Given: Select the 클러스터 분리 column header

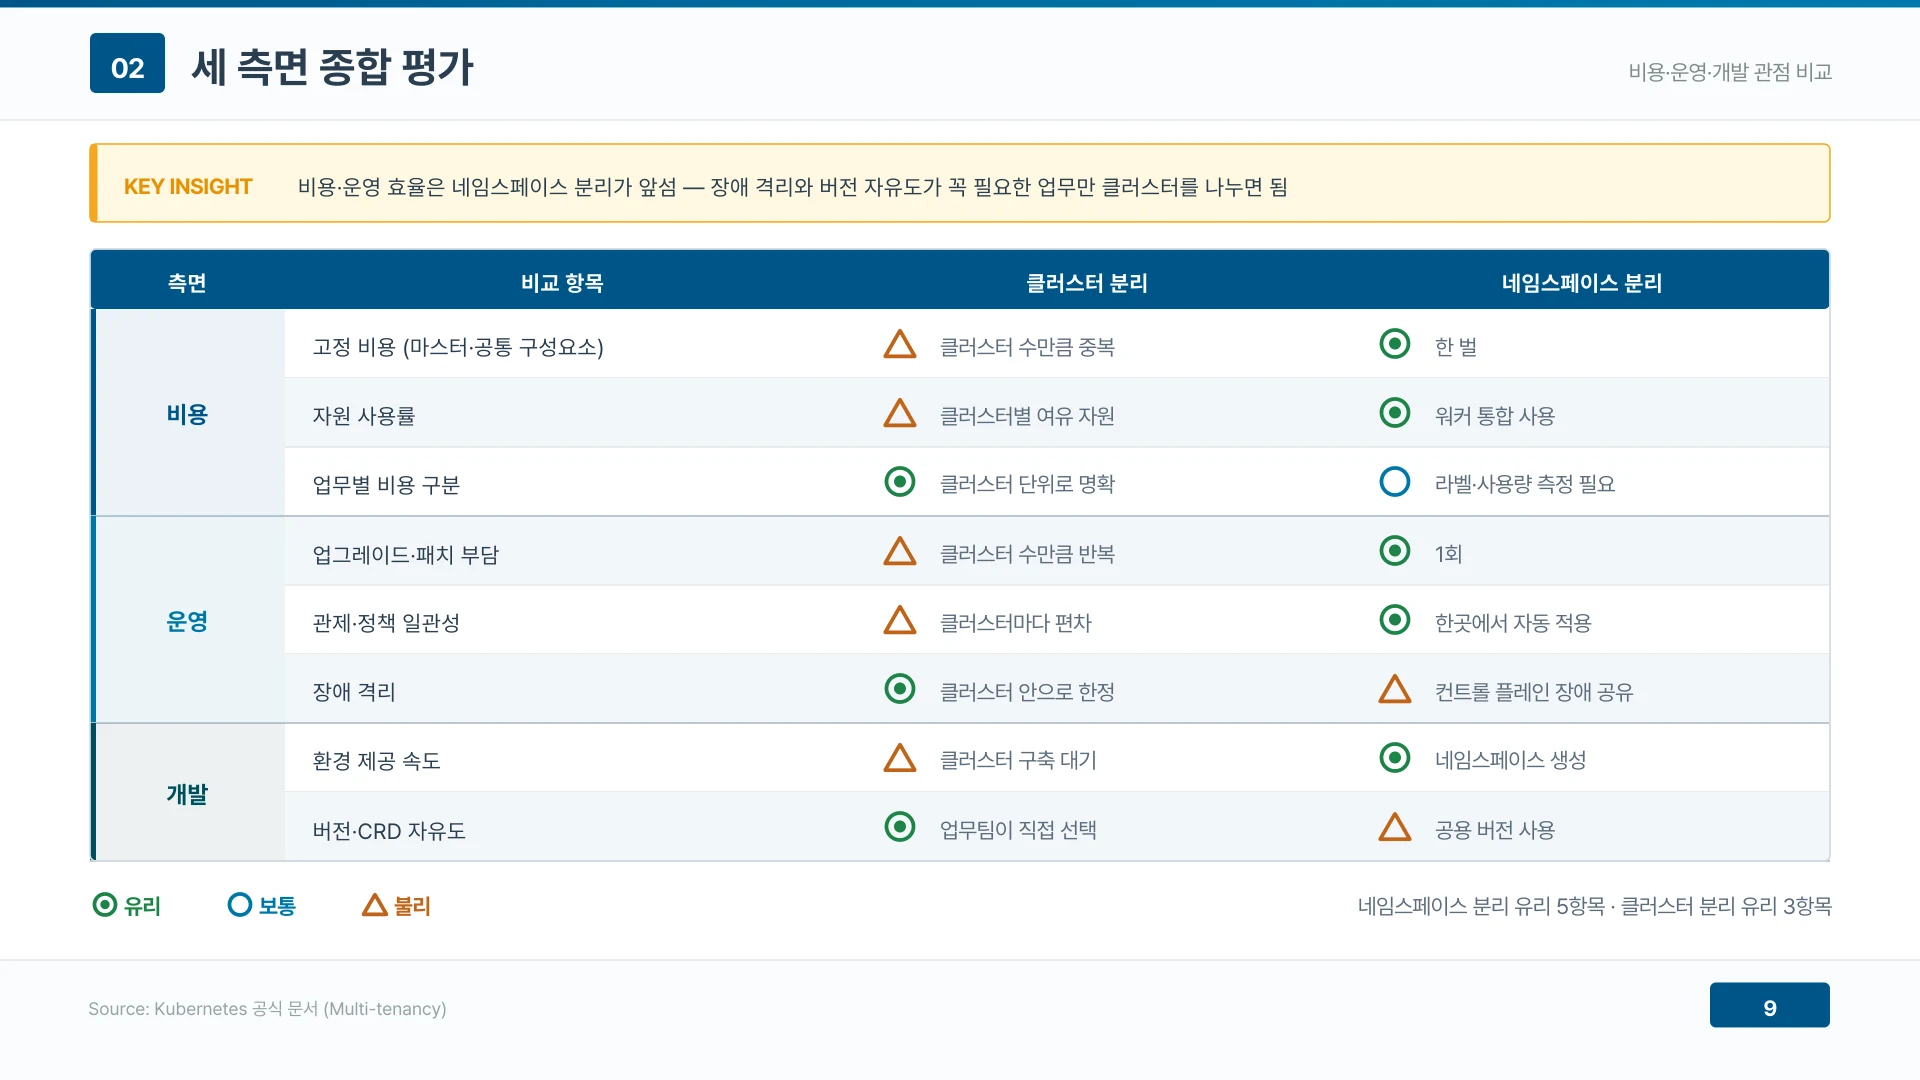Looking at the screenshot, I should tap(1087, 283).
